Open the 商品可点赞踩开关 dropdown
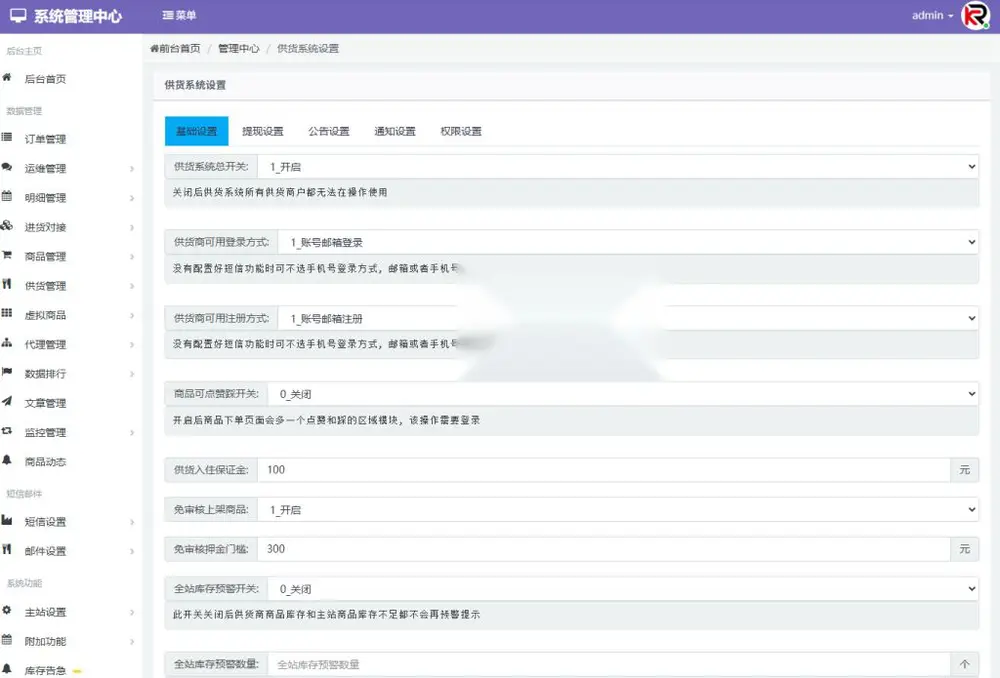The height and width of the screenshot is (678, 1000). [x=623, y=394]
